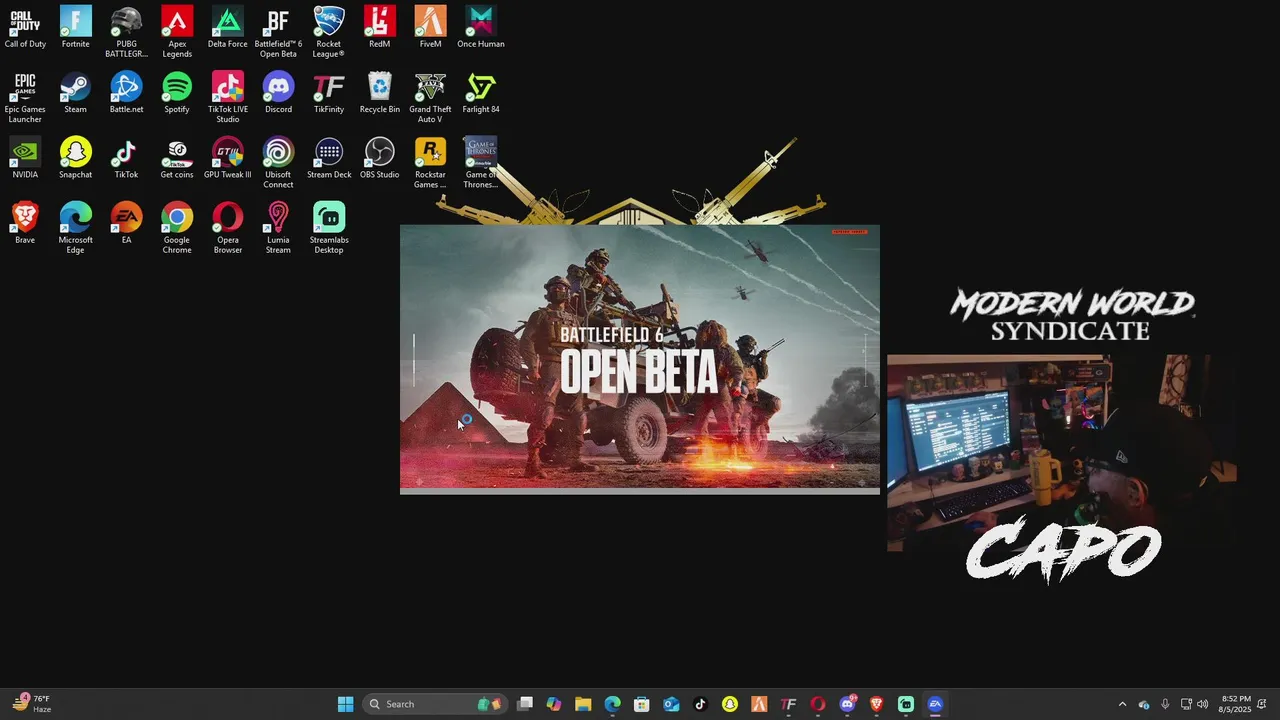Switch to TikFinity in the taskbar
Screen dimensions: 1280x720
[x=788, y=704]
